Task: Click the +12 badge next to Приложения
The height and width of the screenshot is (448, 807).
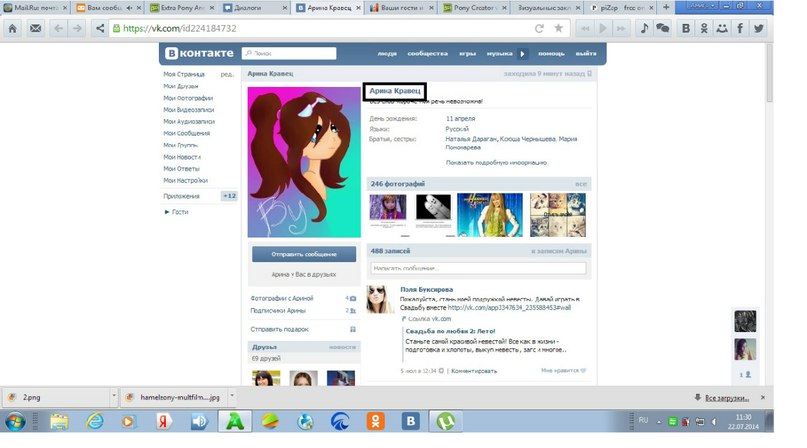Action: [x=229, y=196]
